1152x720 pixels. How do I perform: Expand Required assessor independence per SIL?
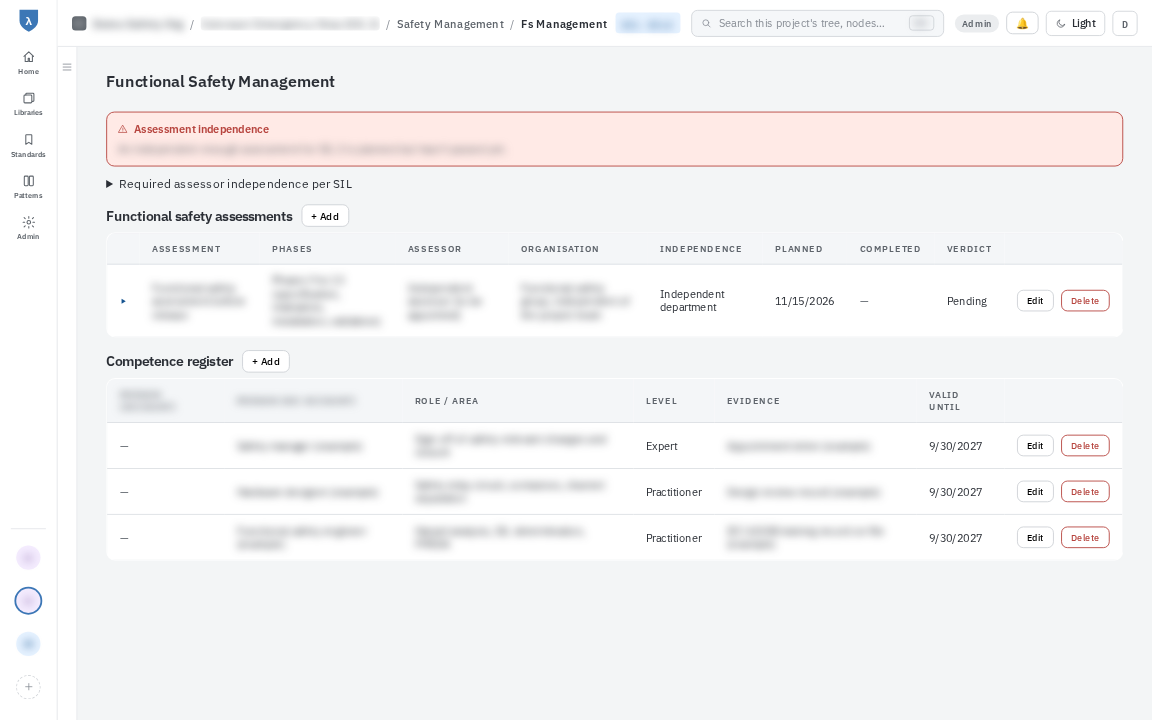[x=229, y=184]
